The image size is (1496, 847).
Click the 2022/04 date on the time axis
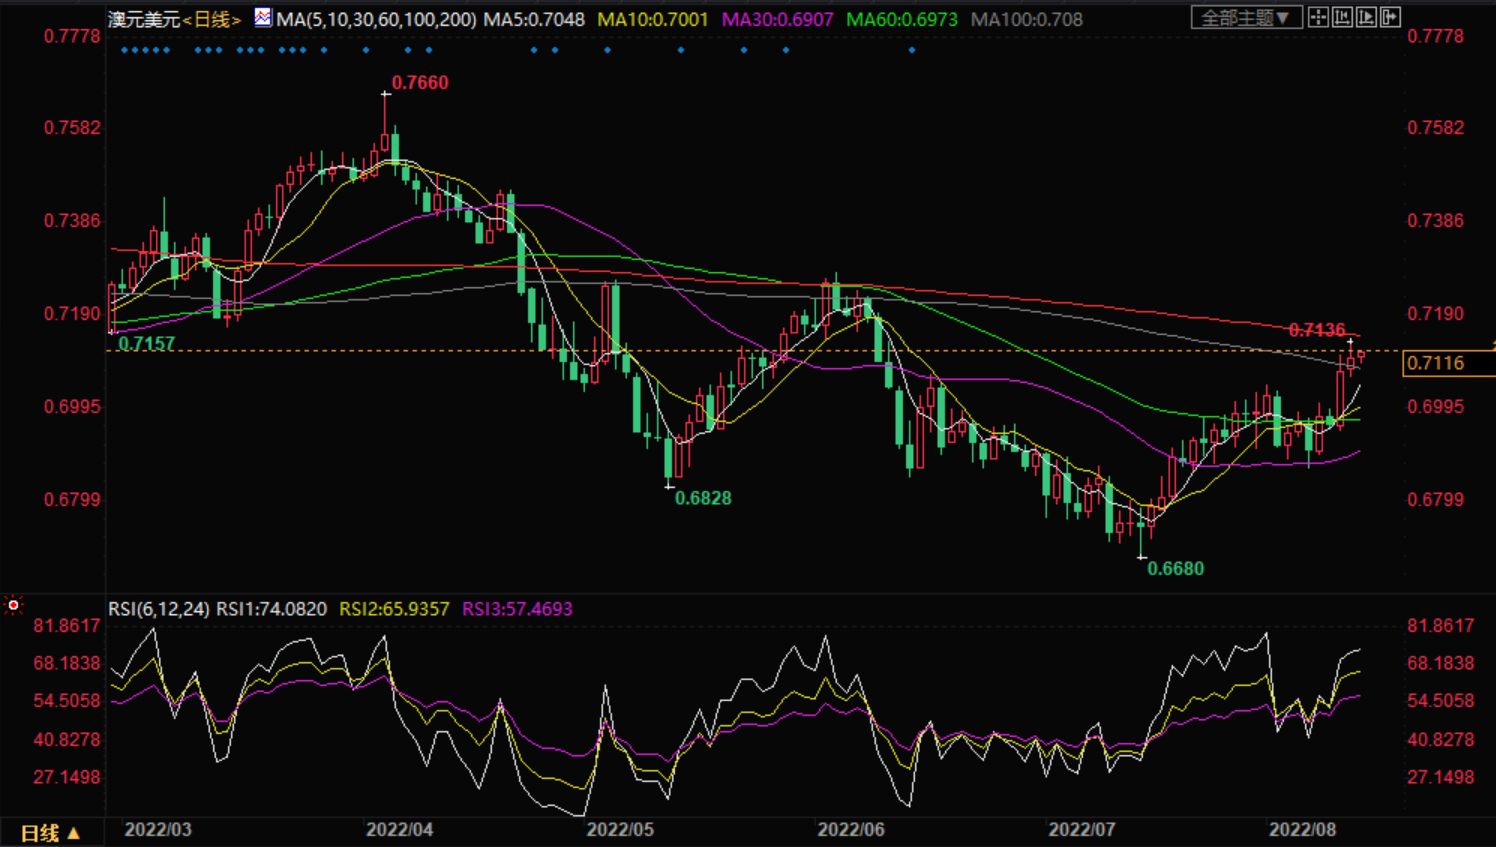click(x=399, y=830)
